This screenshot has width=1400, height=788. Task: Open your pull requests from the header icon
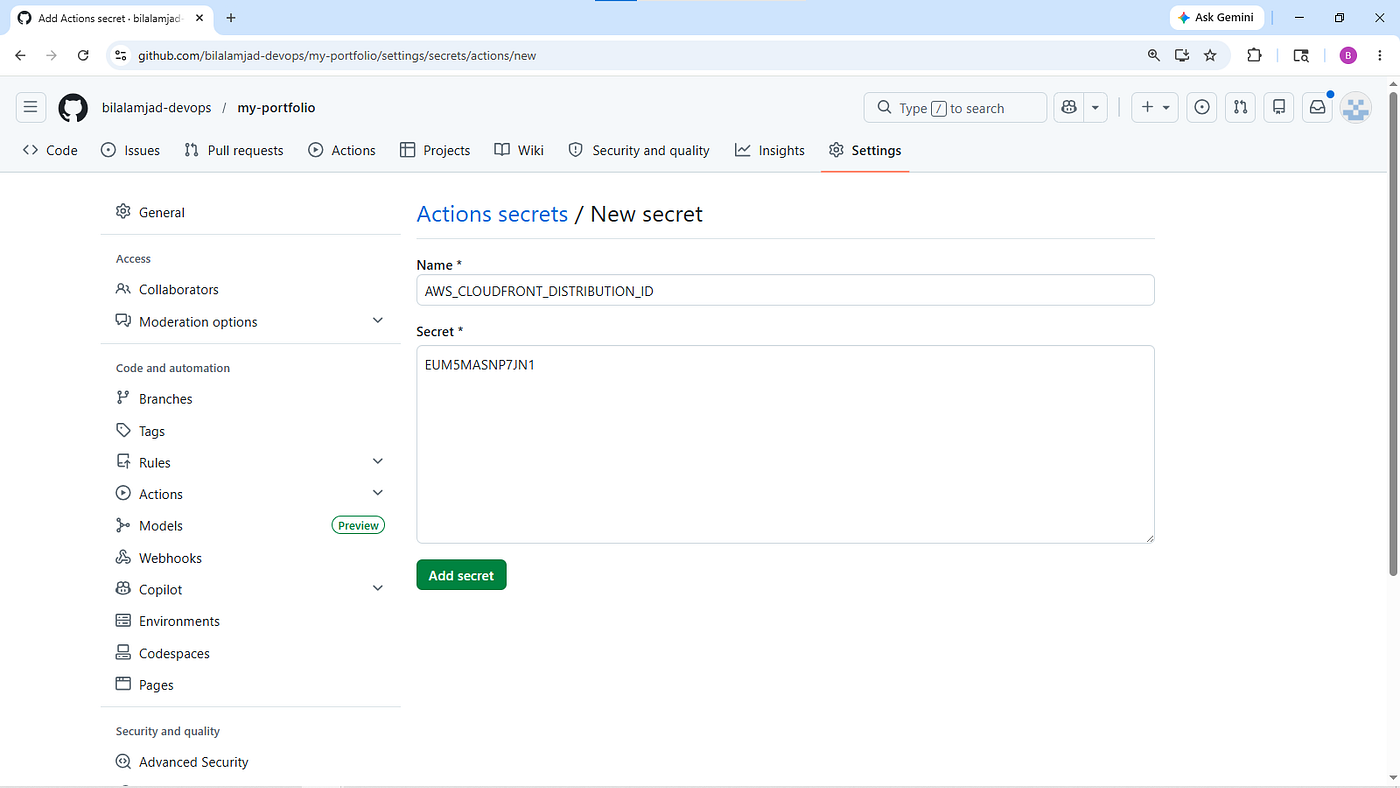(1240, 108)
